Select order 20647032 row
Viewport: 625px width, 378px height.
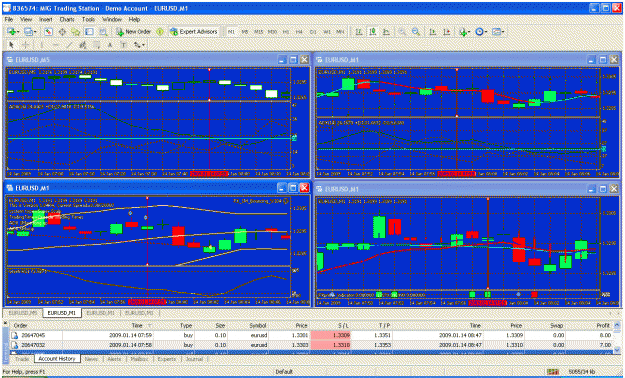(x=312, y=345)
